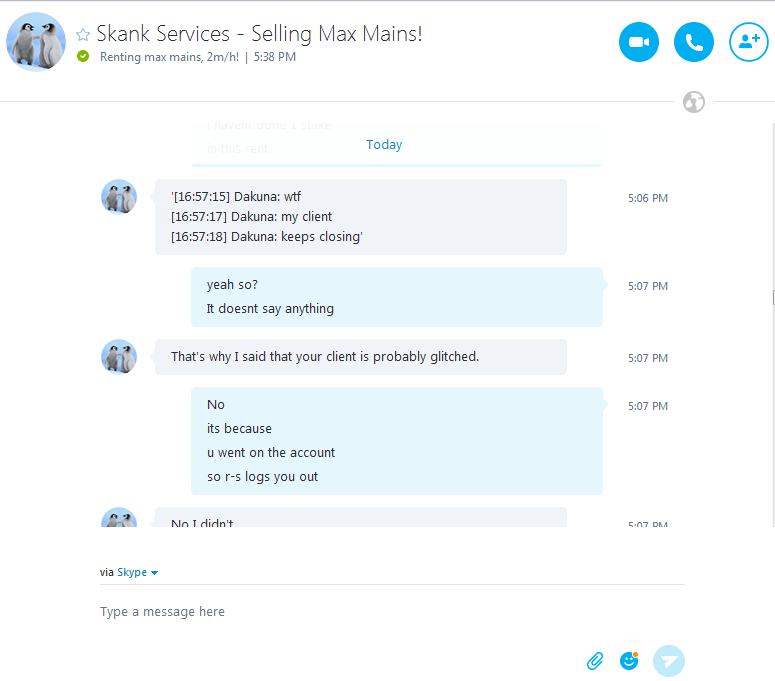Click the send message button
The width and height of the screenshot is (775, 681).
[x=669, y=661]
